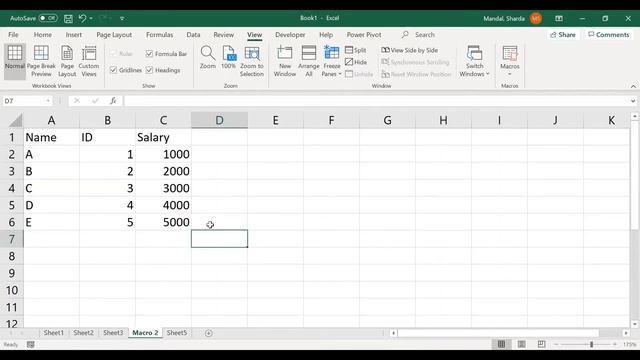
Task: Click the Ribbon Display Options icon
Action: (559, 18)
